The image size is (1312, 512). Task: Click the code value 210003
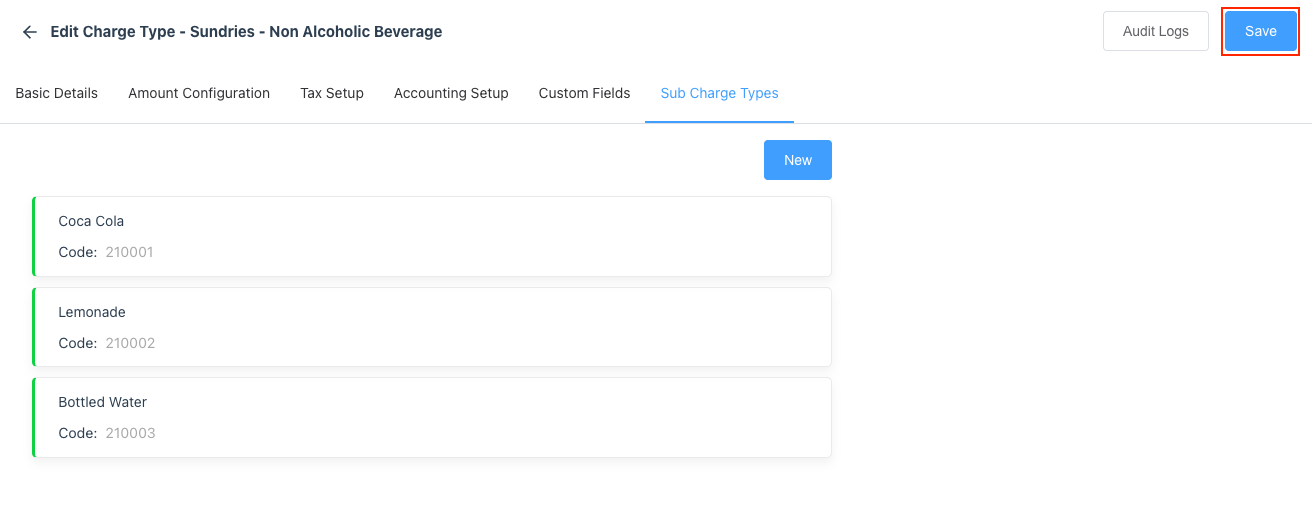coord(130,433)
